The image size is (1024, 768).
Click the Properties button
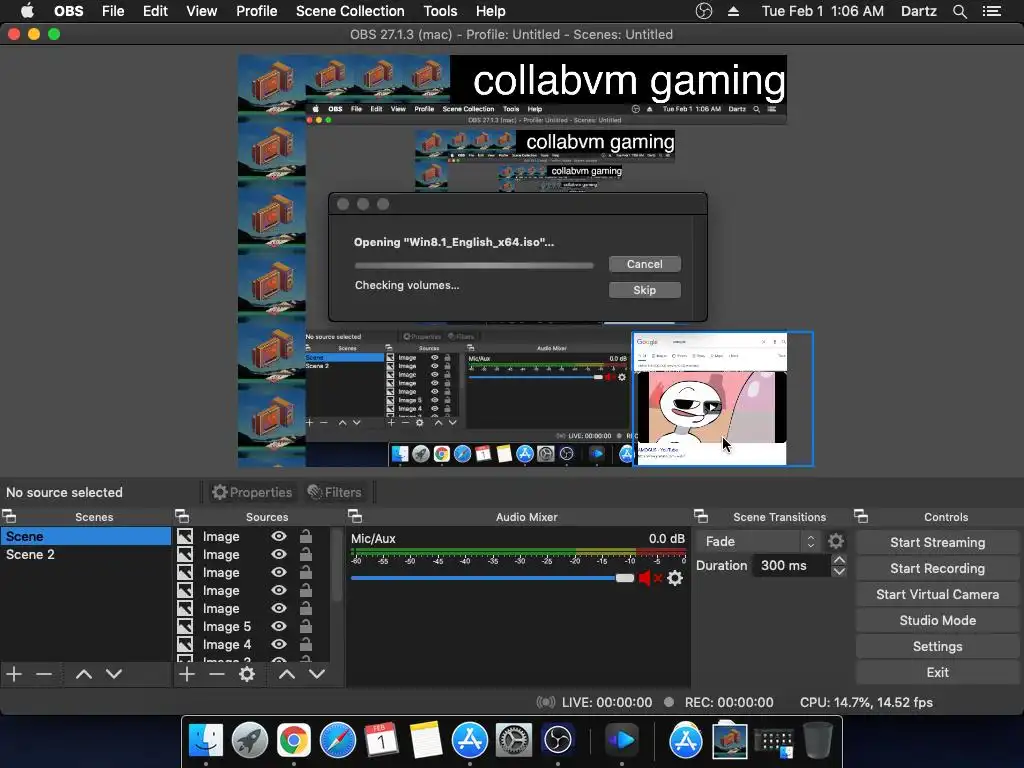coord(252,492)
